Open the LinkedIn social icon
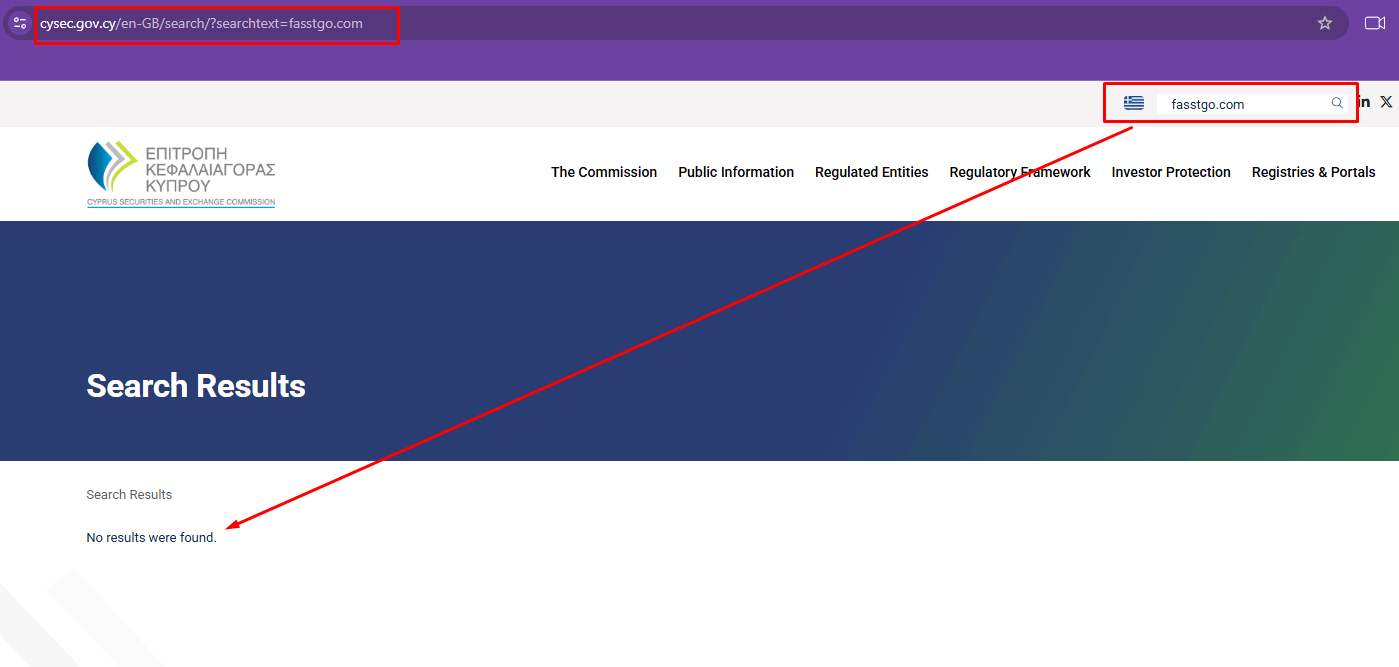Screen dimensions: 1399x667 pos(1364,102)
